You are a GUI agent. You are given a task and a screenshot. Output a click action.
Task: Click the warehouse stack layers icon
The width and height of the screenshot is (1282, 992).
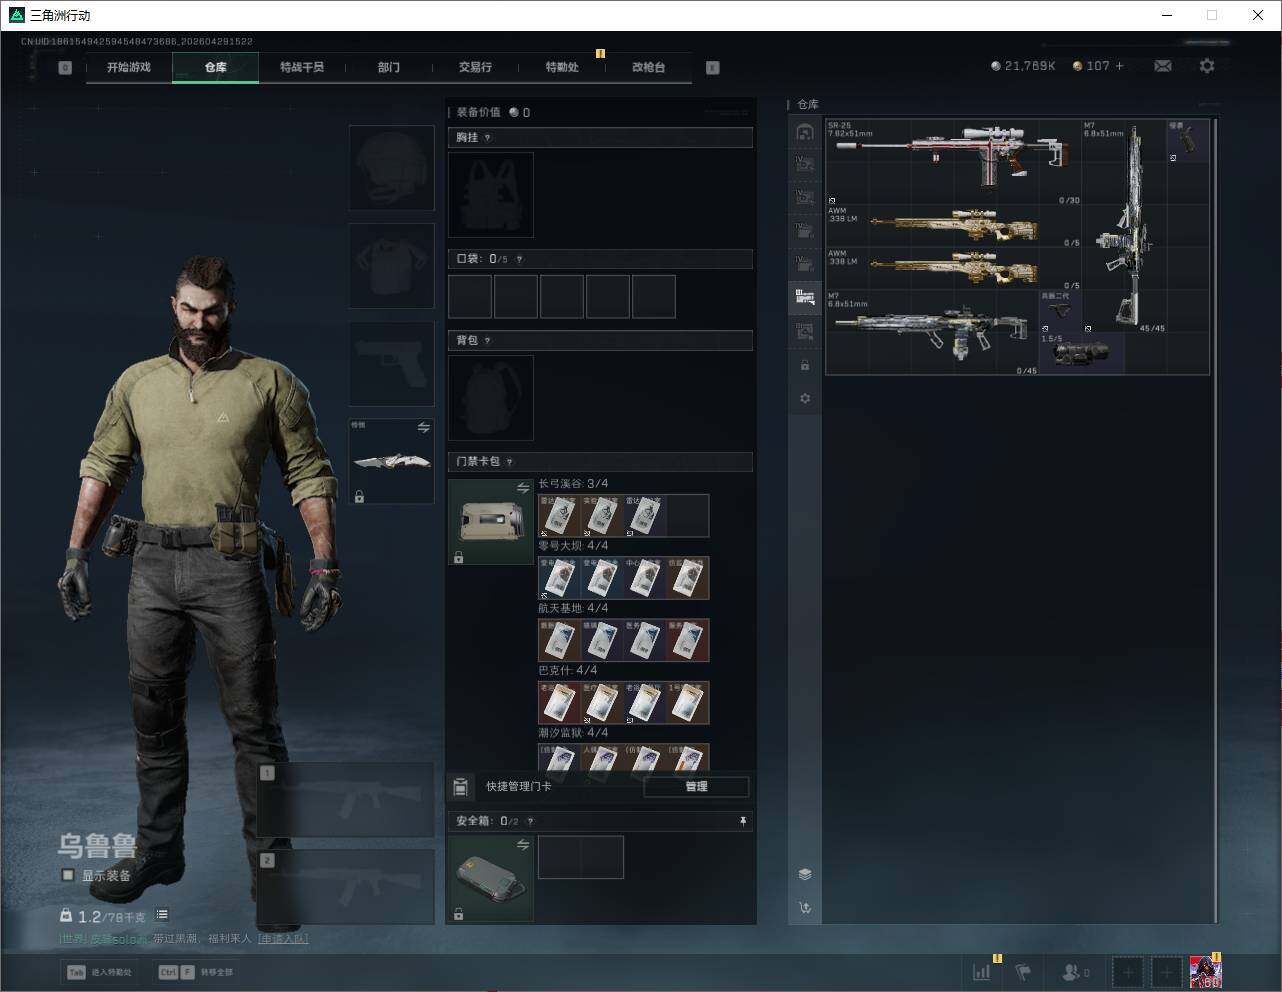[x=805, y=874]
